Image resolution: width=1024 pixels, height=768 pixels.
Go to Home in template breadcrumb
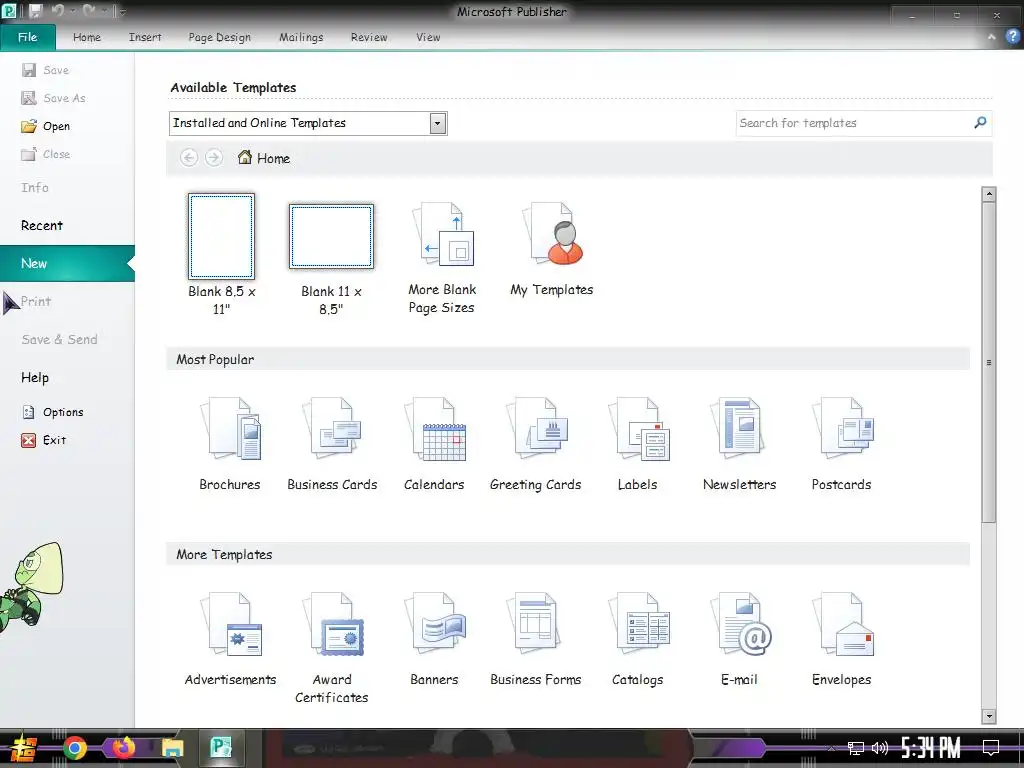264,158
